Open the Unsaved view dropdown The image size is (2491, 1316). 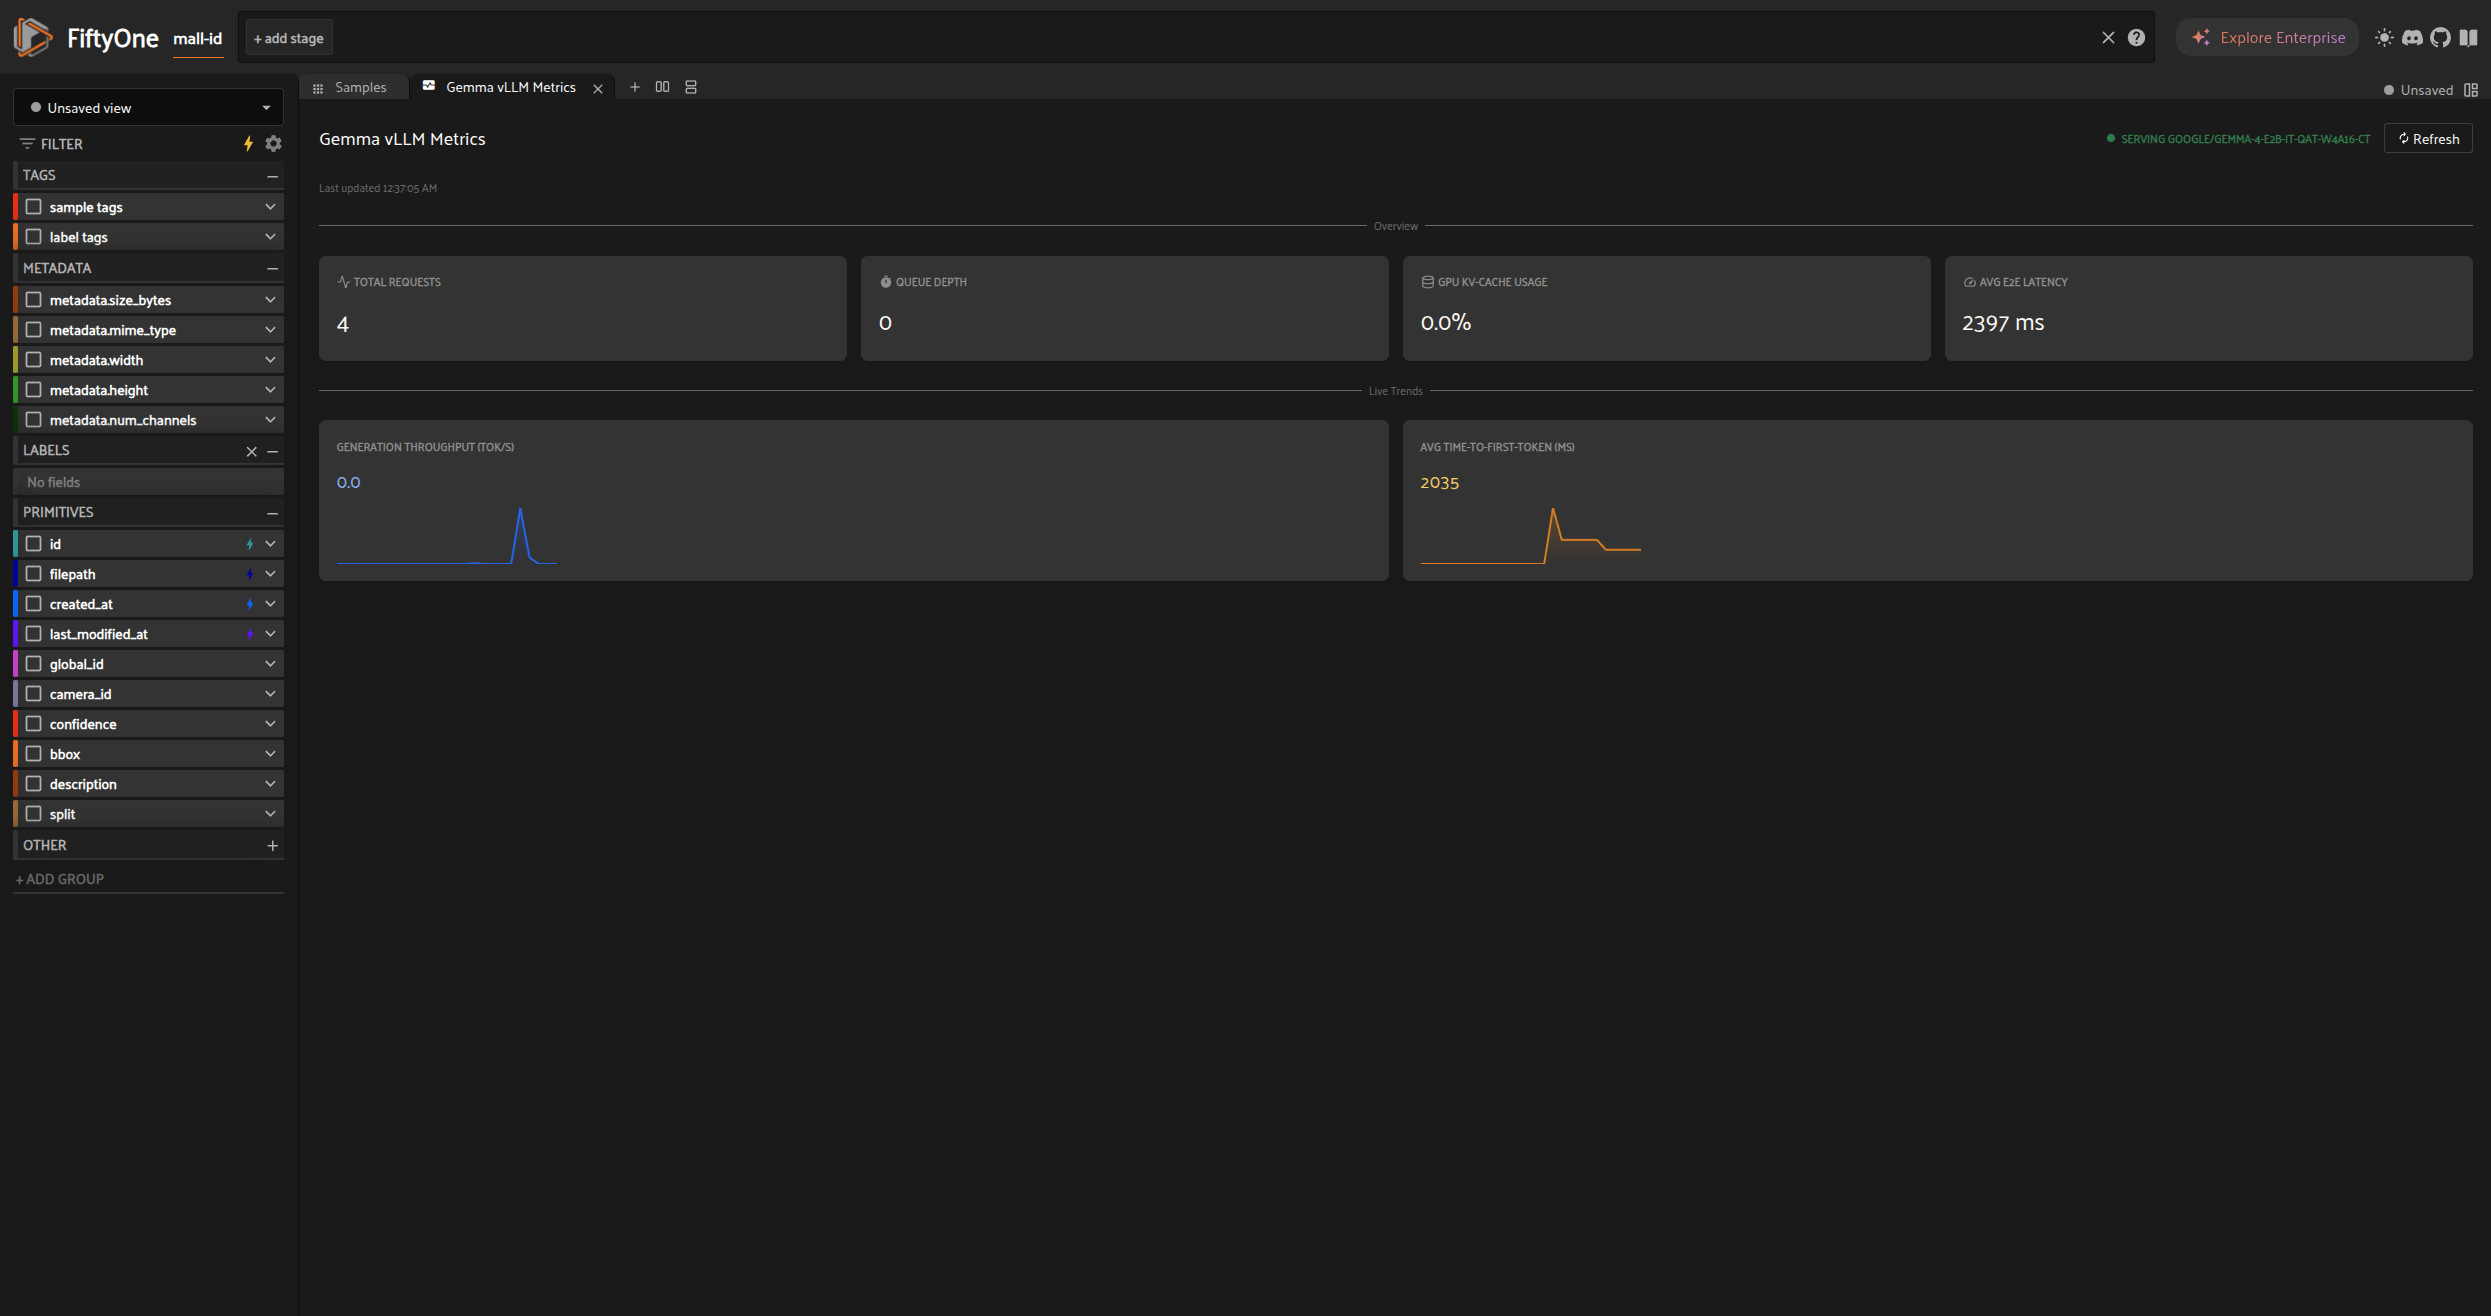tap(148, 107)
